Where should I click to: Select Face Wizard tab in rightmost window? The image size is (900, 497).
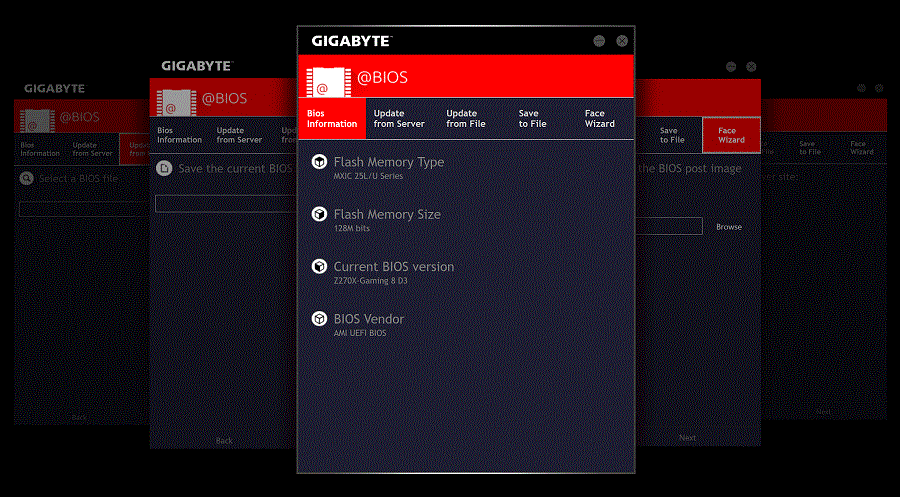click(862, 147)
